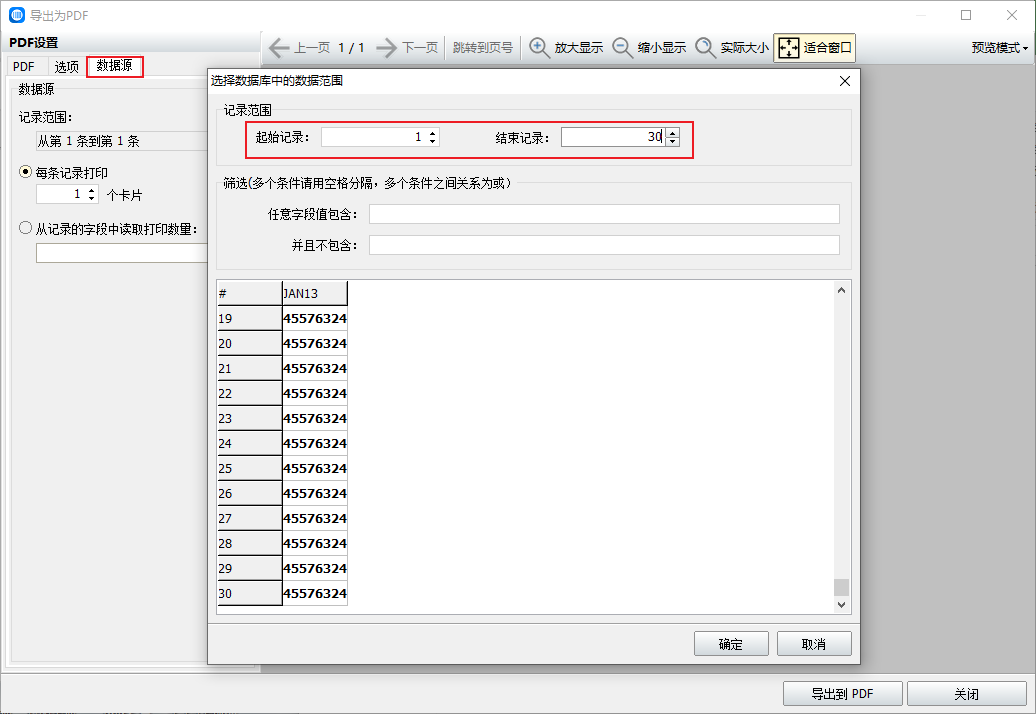Image resolution: width=1036 pixels, height=714 pixels.
Task: Select row 28 in the data table
Action: (282, 544)
